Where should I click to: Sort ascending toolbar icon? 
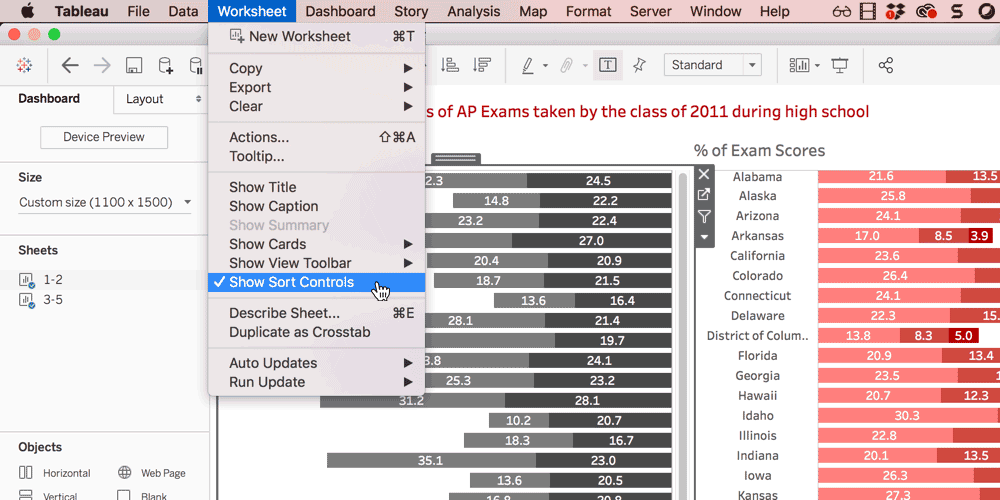450,65
